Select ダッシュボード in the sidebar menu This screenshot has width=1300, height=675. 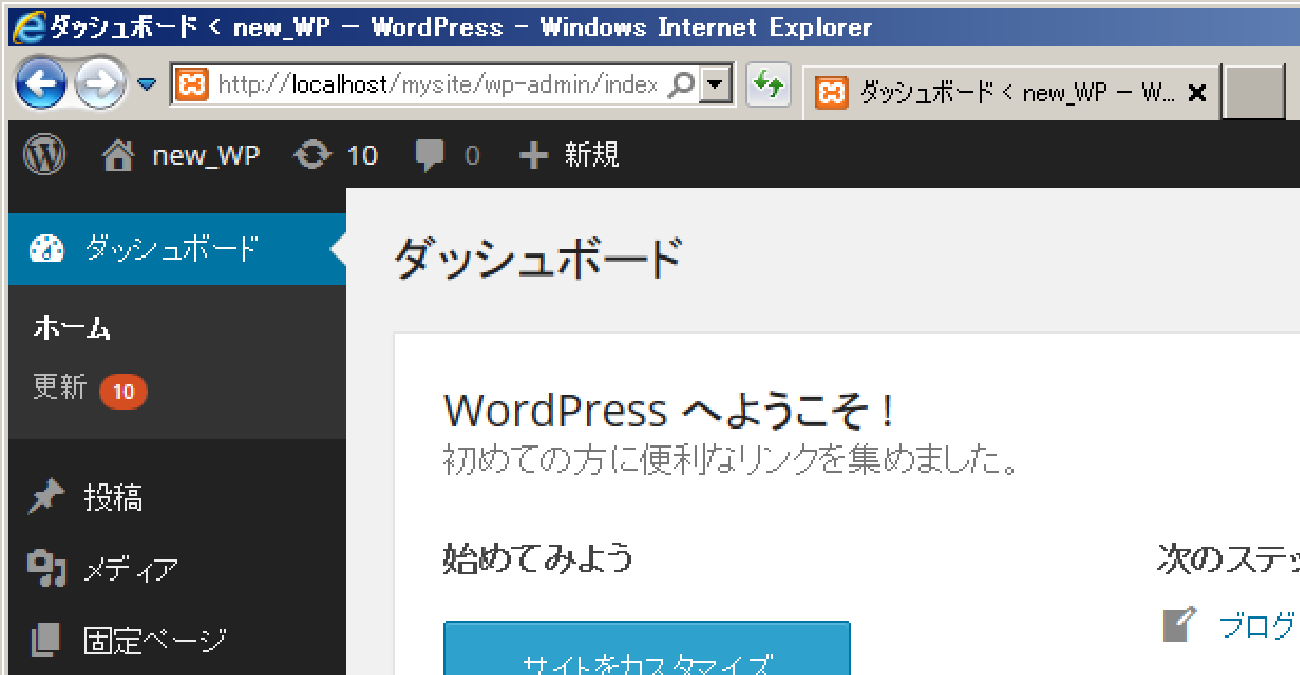coord(171,248)
